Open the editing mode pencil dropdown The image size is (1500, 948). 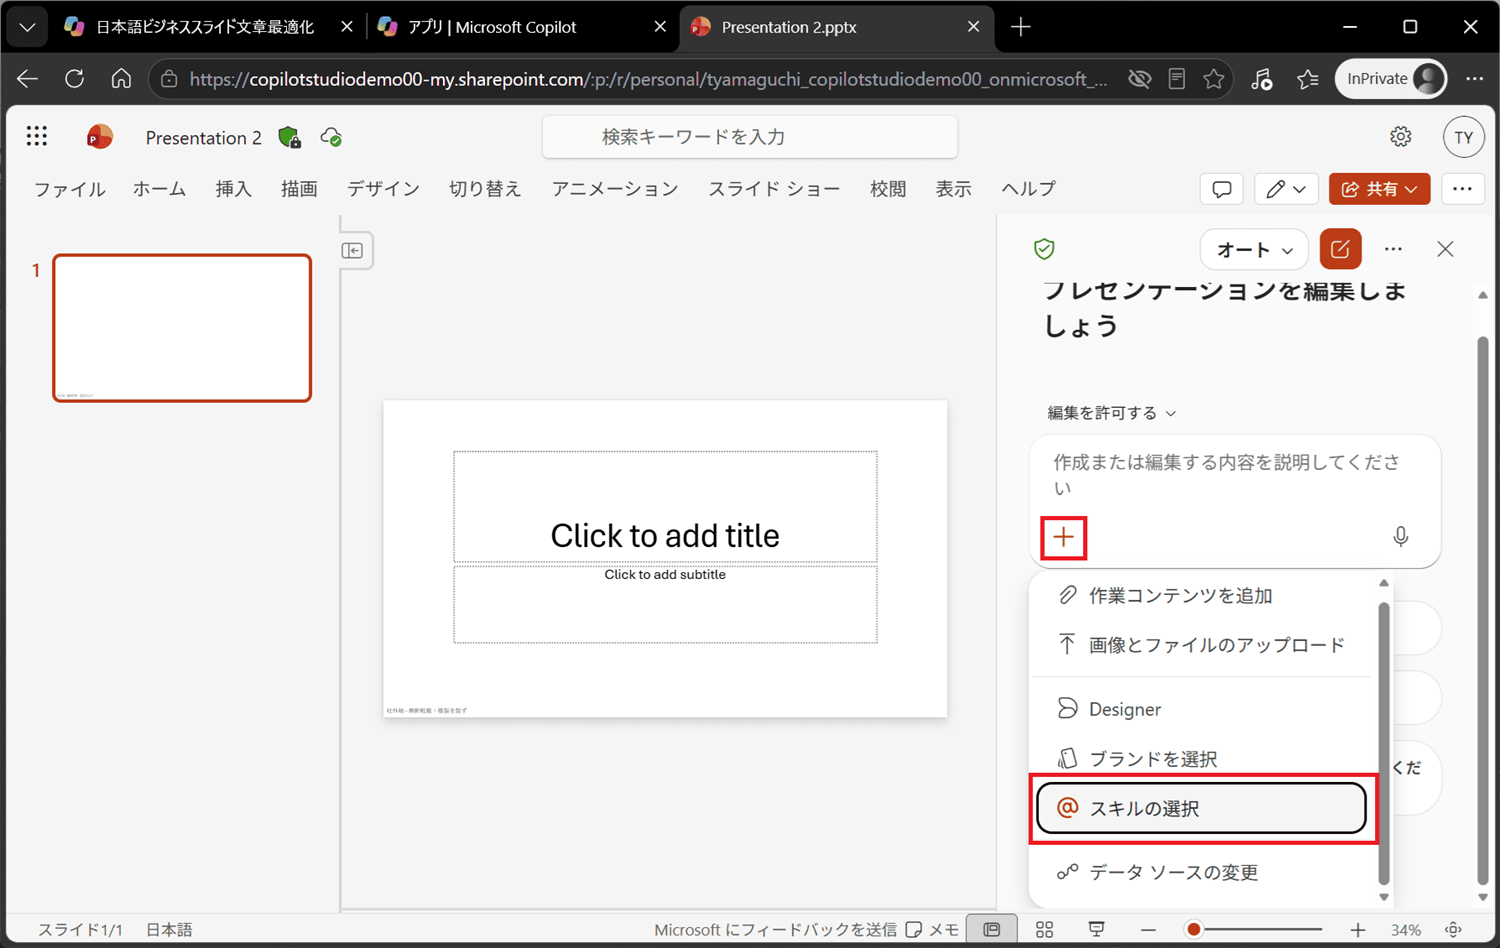click(1285, 189)
